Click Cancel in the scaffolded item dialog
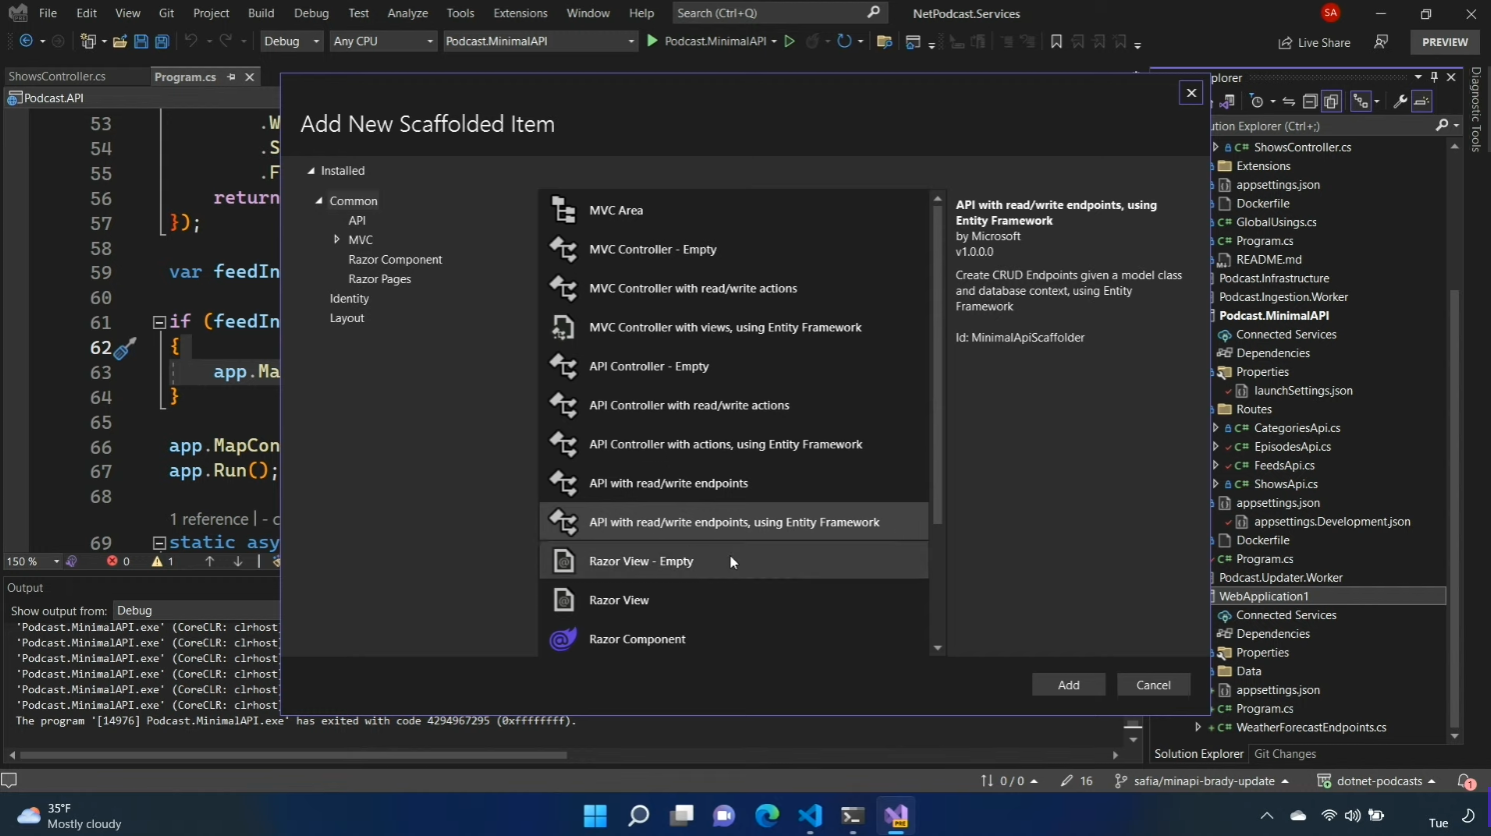This screenshot has width=1491, height=836. pyautogui.click(x=1153, y=685)
